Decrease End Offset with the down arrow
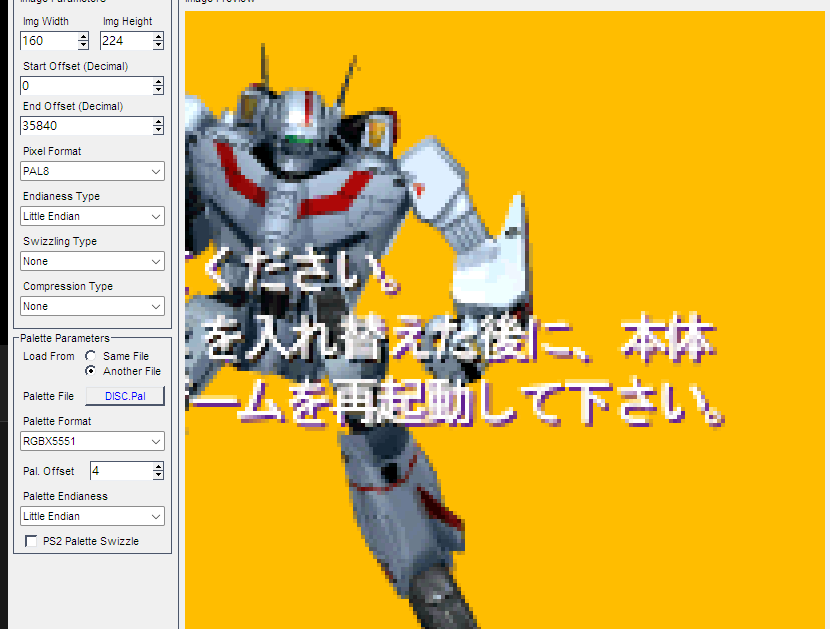The width and height of the screenshot is (830, 629). pyautogui.click(x=158, y=131)
